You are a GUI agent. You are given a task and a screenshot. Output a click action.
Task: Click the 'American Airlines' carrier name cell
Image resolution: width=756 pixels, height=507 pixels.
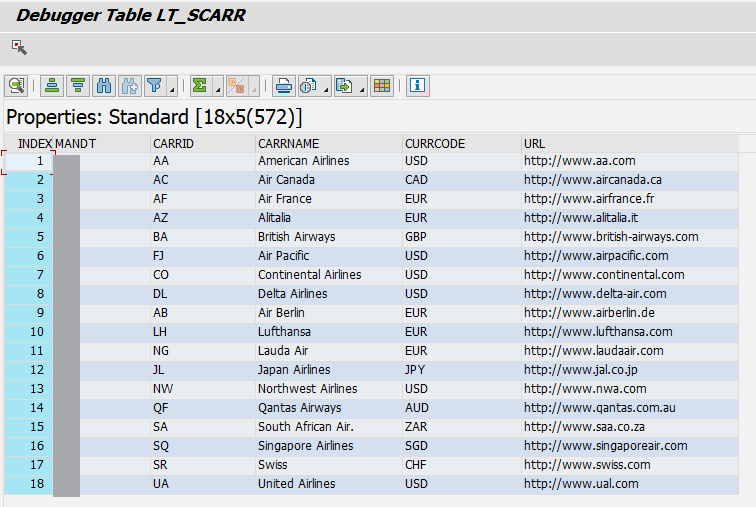pos(329,161)
